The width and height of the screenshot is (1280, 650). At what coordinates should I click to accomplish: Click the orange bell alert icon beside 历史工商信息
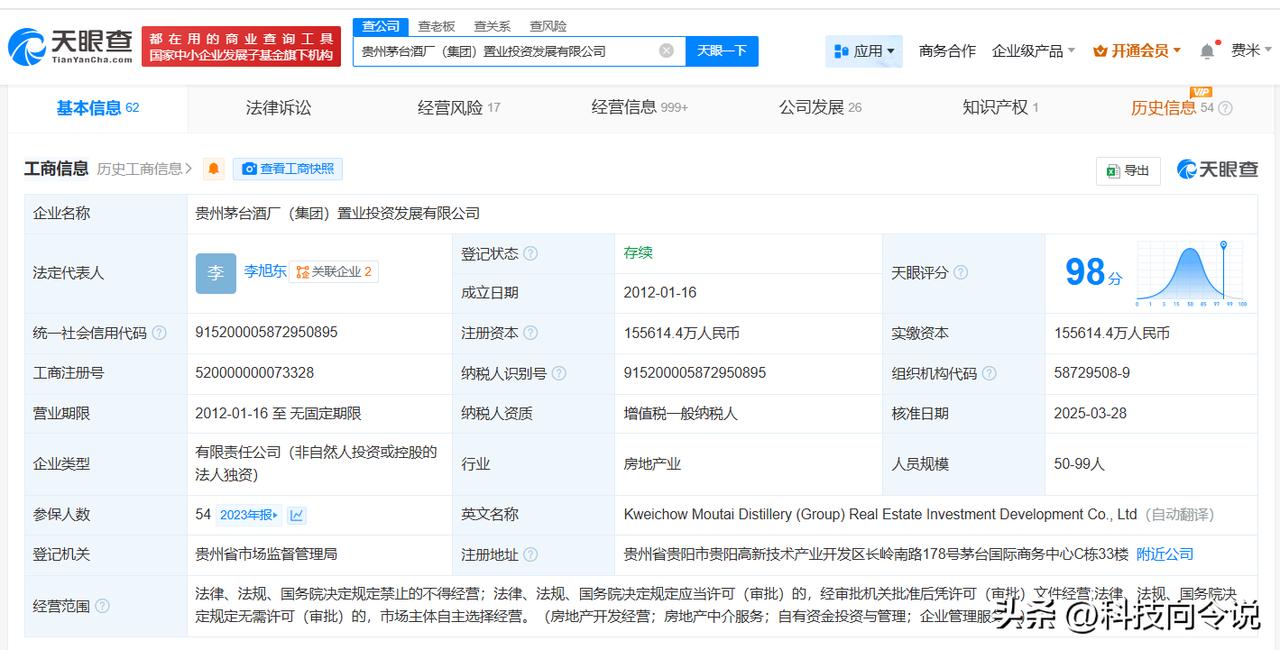pos(214,169)
